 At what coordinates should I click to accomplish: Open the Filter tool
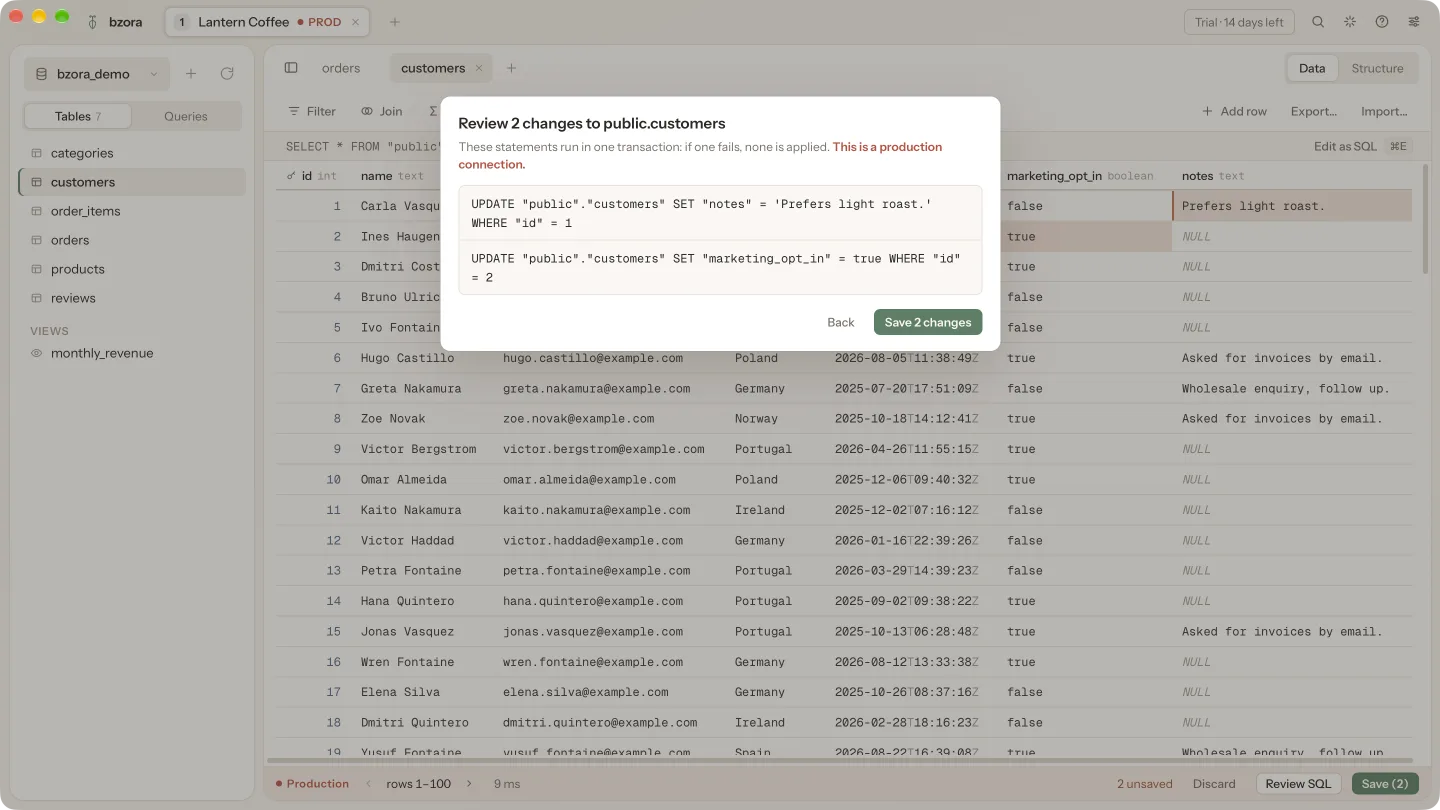312,111
